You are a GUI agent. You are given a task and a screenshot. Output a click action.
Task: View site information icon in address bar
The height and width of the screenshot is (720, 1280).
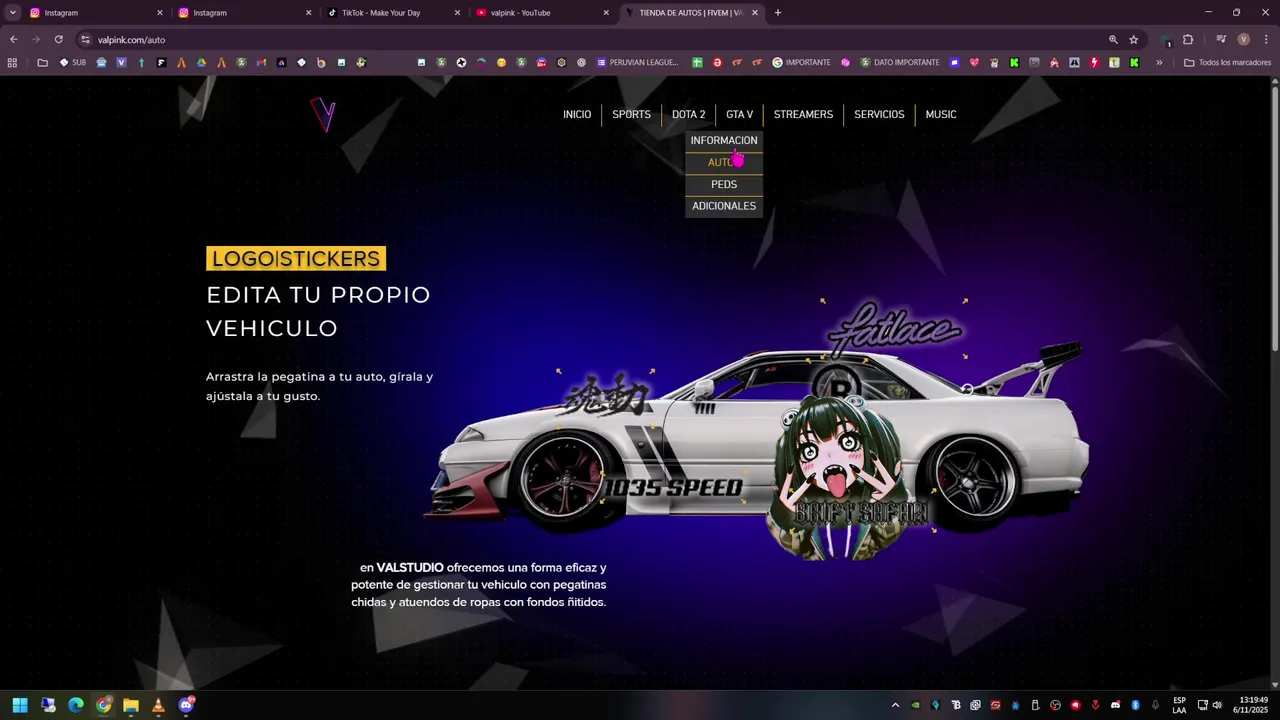tap(86, 40)
